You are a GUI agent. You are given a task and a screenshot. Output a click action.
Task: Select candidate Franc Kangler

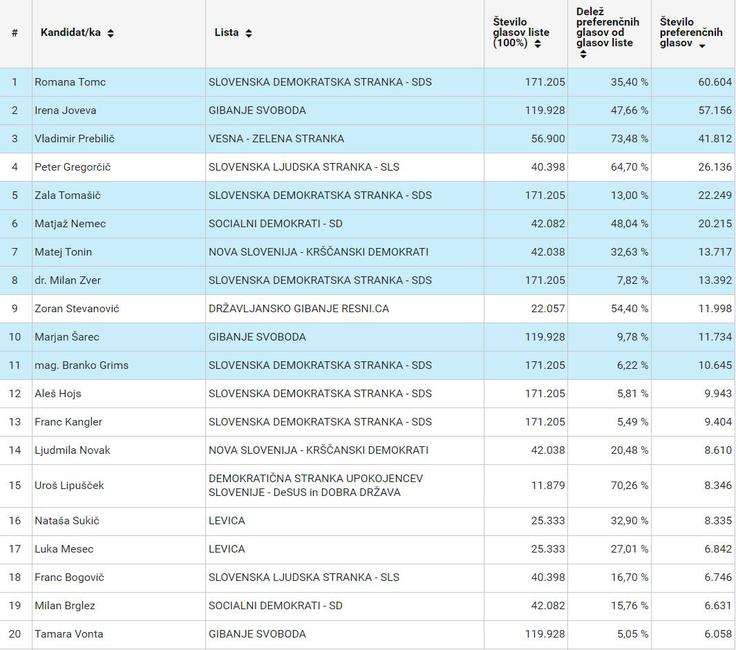pyautogui.click(x=68, y=422)
